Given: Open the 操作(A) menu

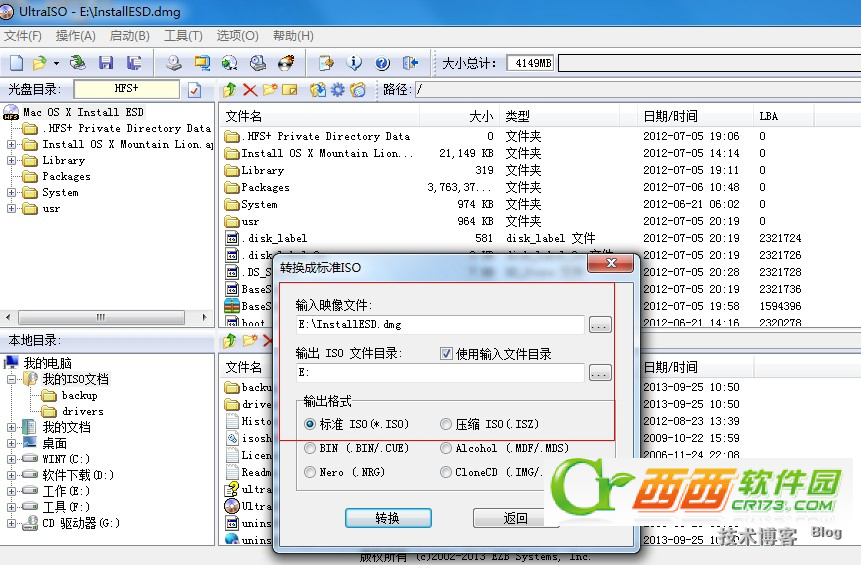Looking at the screenshot, I should click(76, 36).
